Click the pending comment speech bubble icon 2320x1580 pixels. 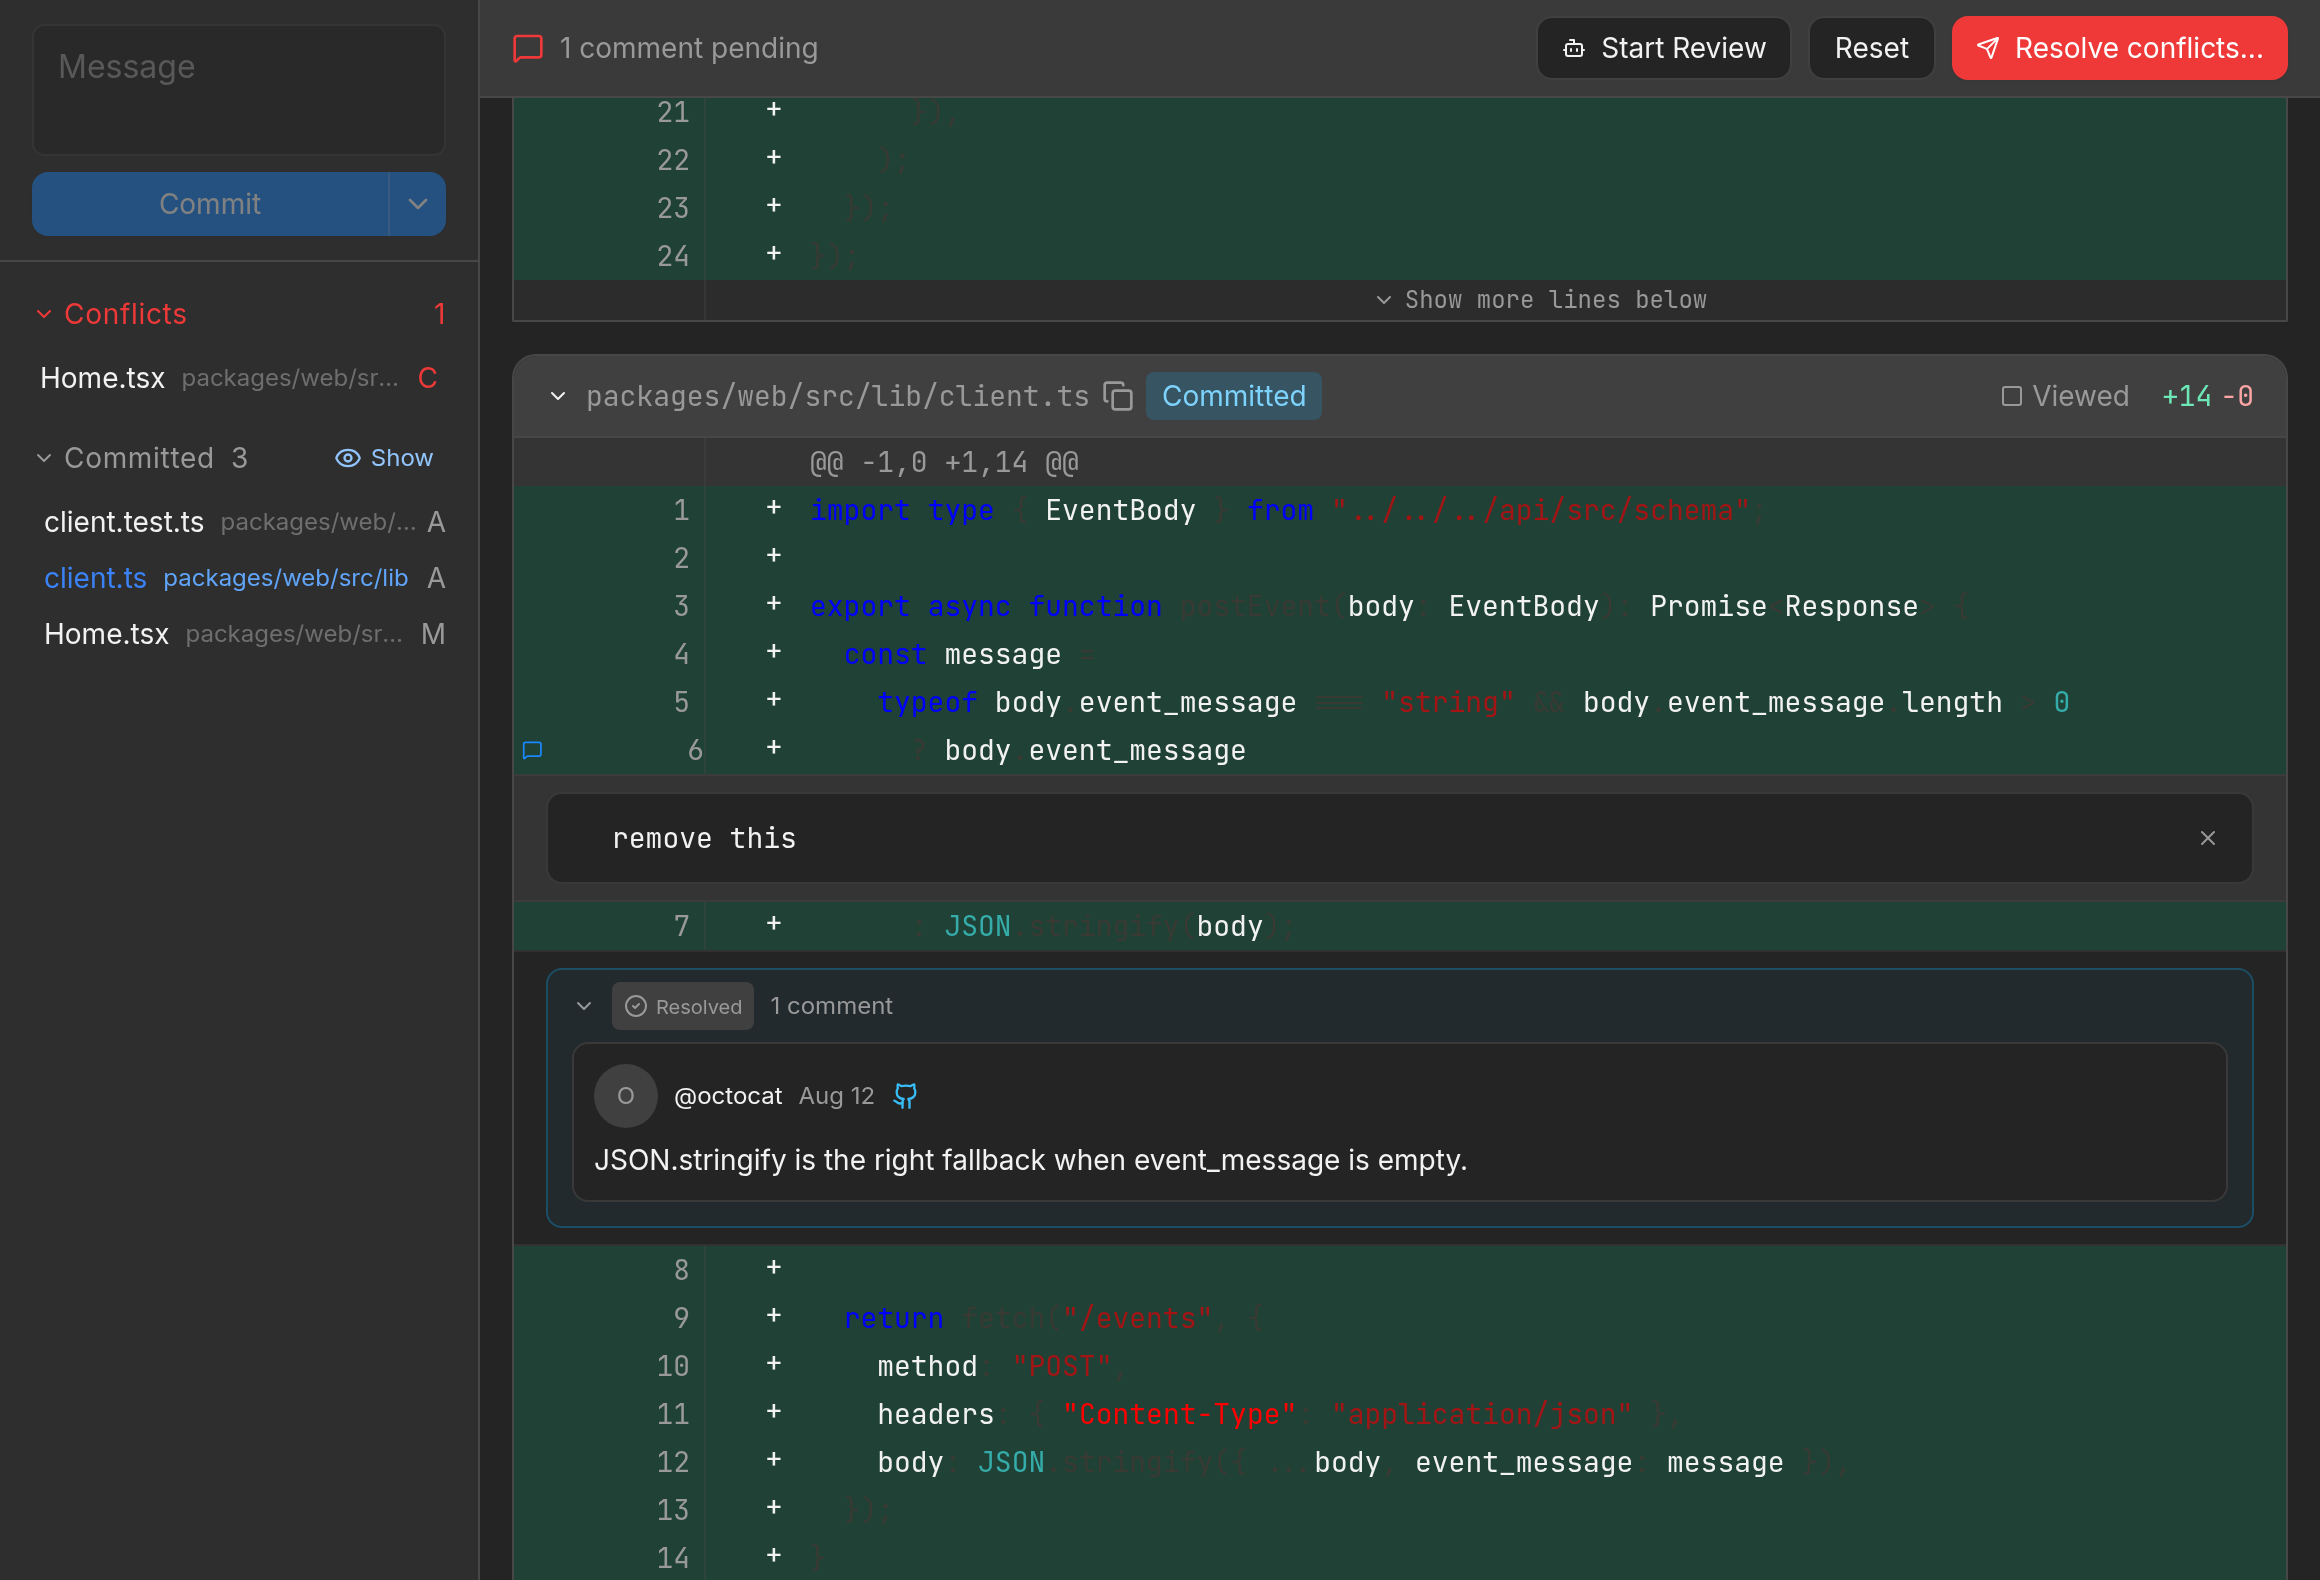click(x=528, y=48)
